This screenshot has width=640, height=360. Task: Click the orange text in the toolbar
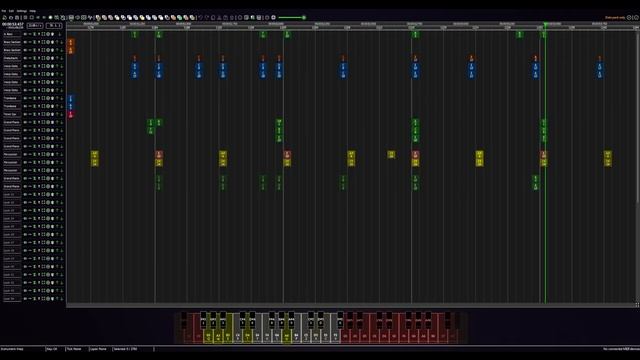click(x=615, y=18)
